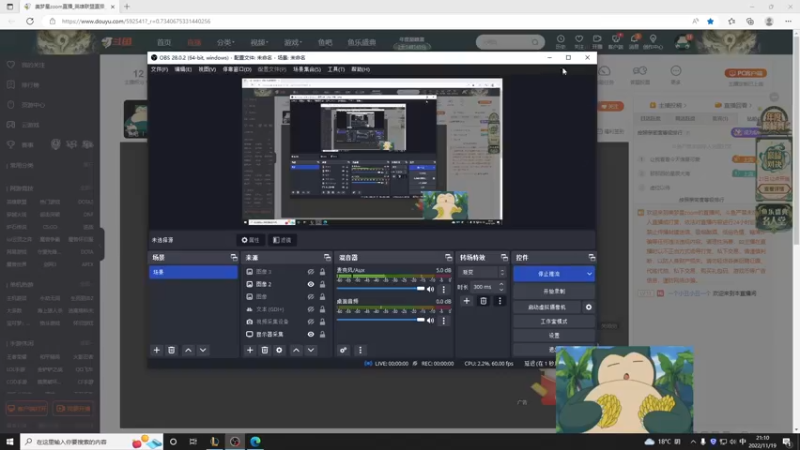Viewport: 800px width, 450px height.
Task: Switch to the Edge browser on the taskbar
Action: pos(255,442)
